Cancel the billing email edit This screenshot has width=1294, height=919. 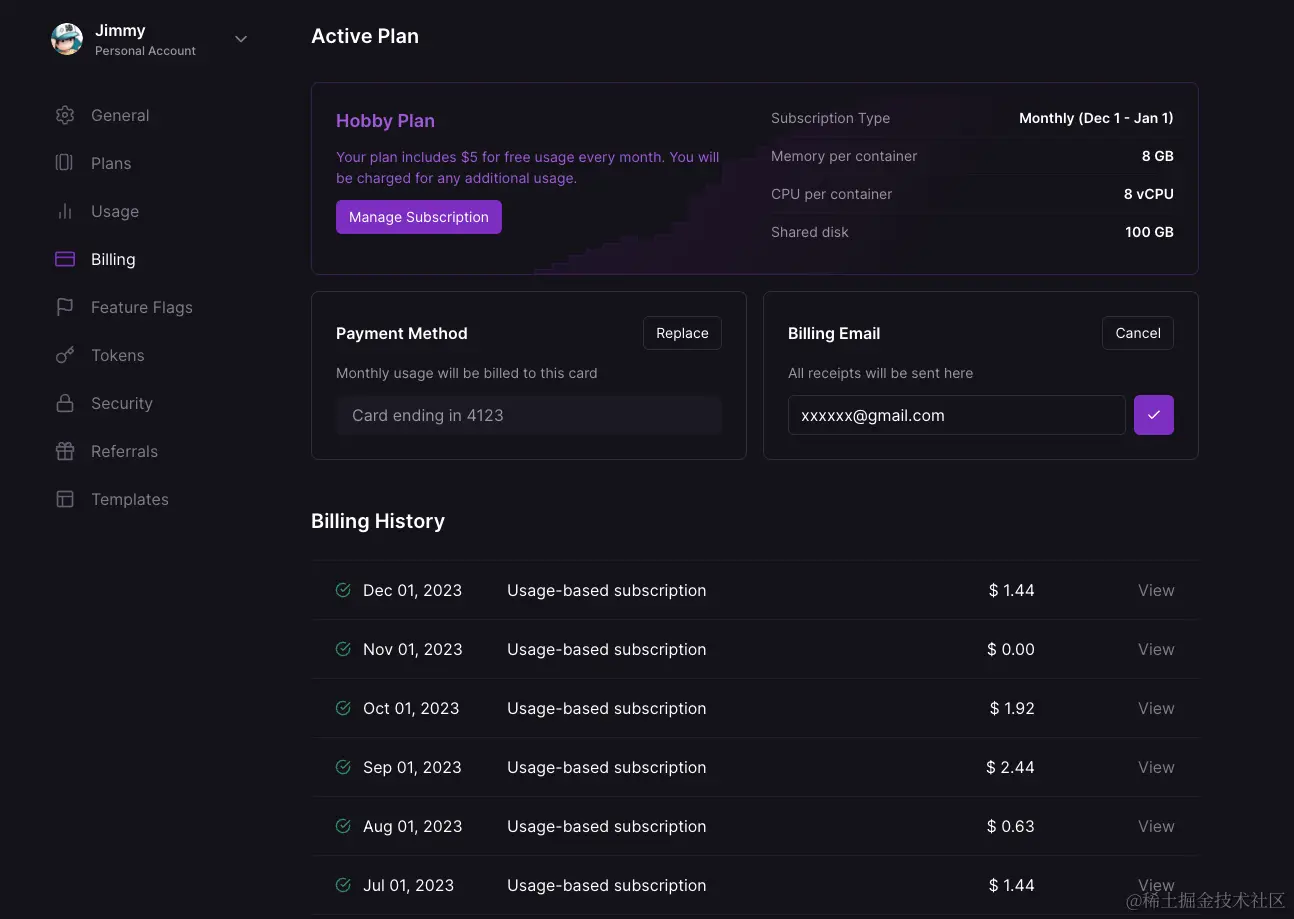point(1137,333)
